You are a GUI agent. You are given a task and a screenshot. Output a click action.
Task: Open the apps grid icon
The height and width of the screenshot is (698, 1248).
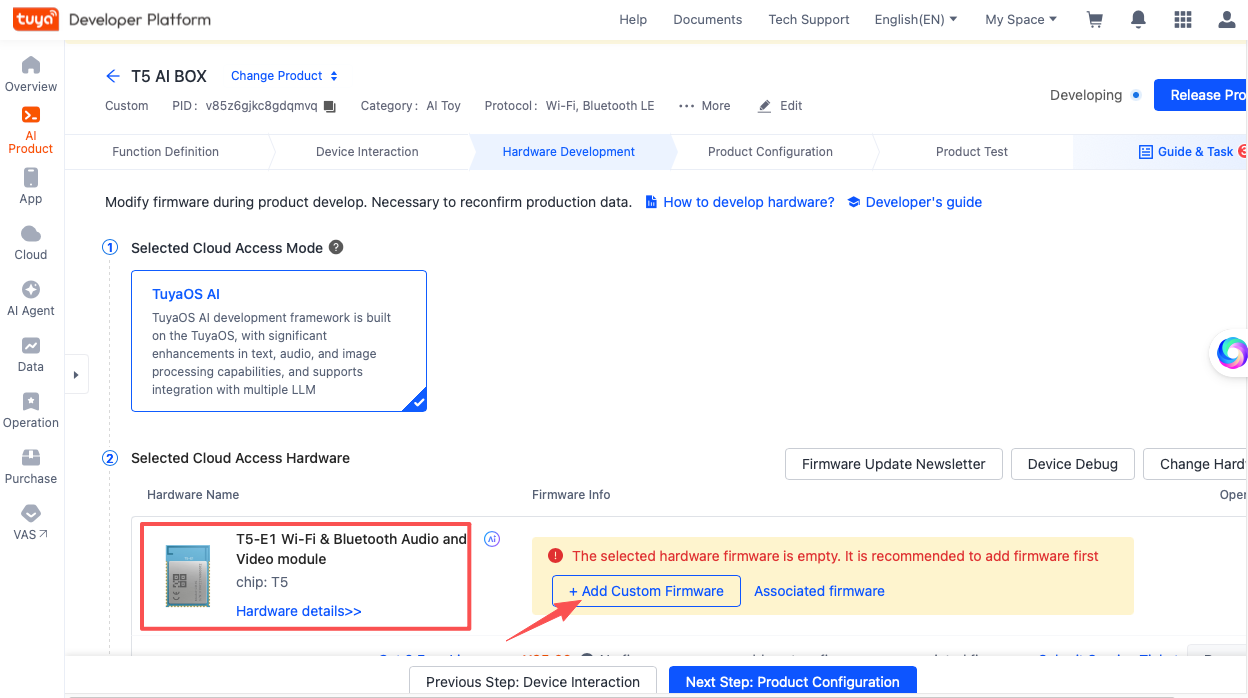[1183, 20]
